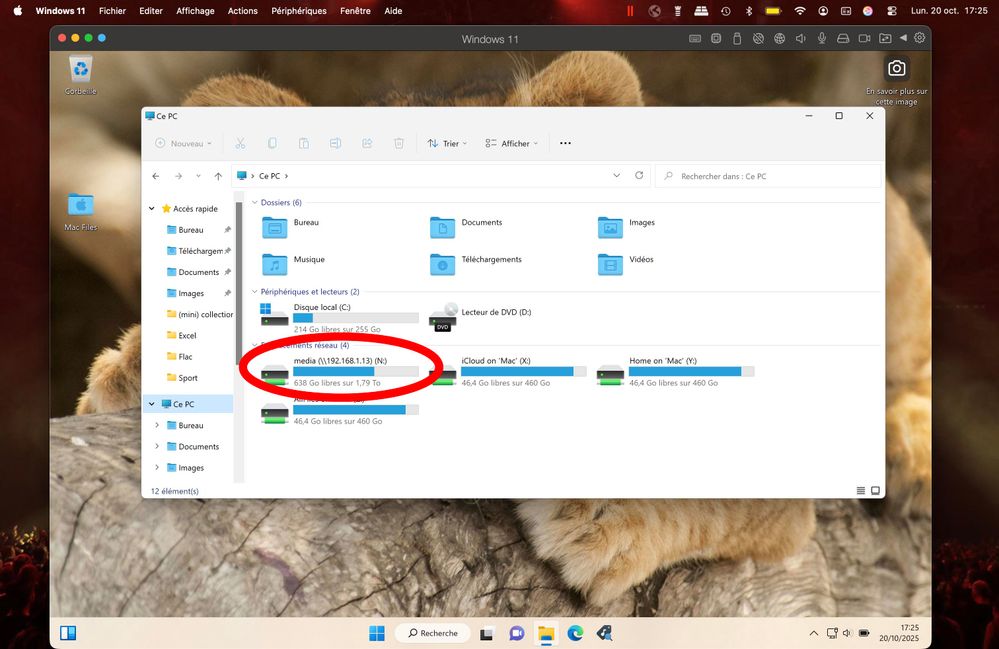Open the Recycle Bin on desktop

81,72
